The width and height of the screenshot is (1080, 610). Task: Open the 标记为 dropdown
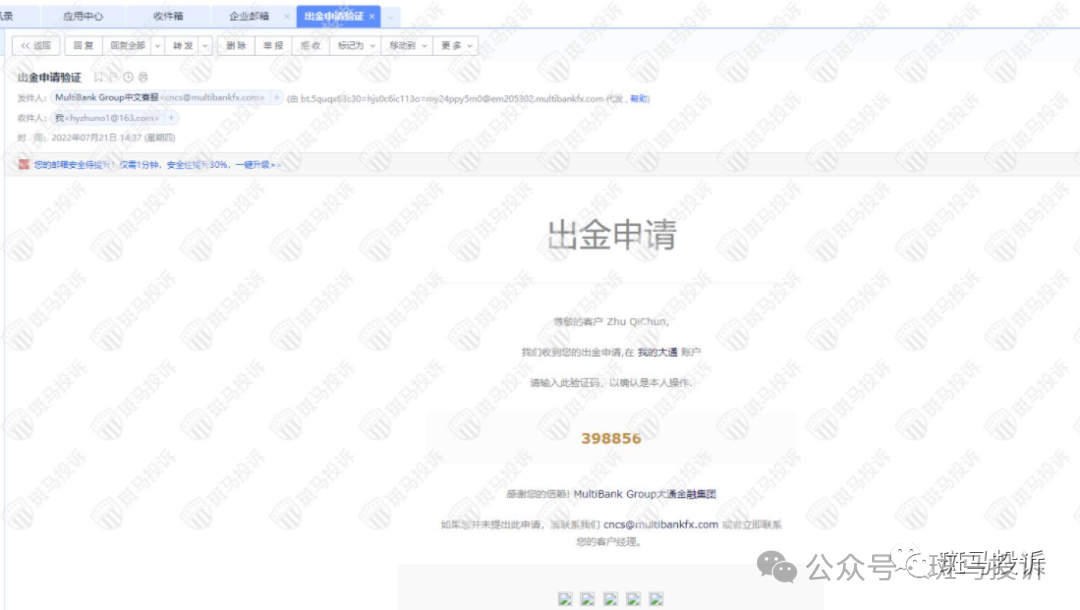(x=356, y=45)
